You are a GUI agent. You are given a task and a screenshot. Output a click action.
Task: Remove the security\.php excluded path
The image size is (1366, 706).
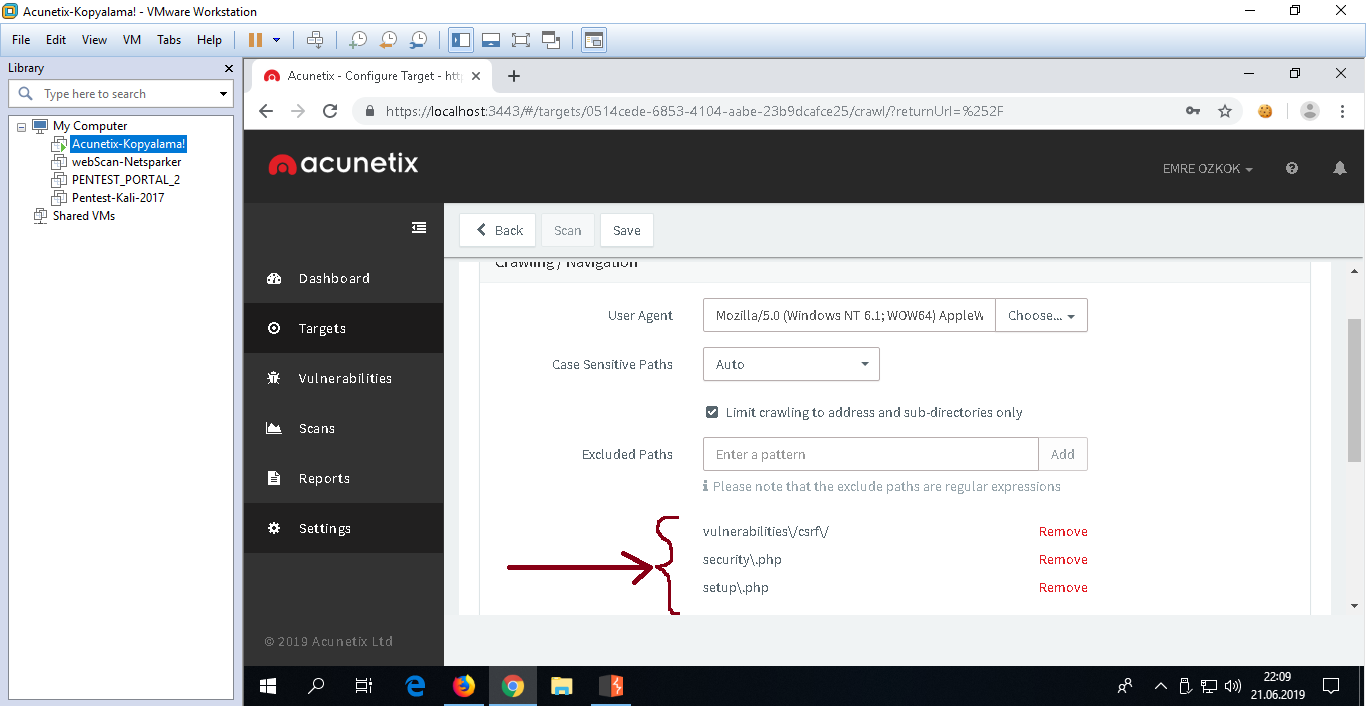(1062, 560)
